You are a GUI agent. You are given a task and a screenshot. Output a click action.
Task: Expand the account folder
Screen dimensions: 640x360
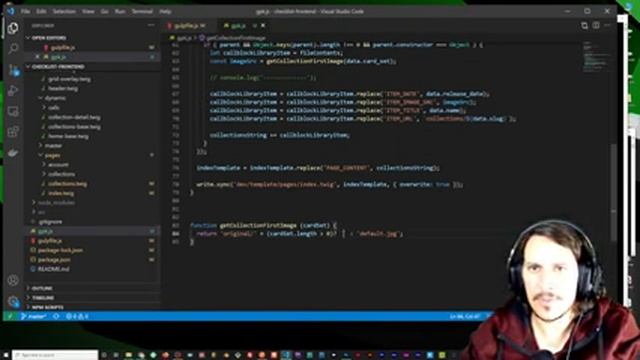click(x=58, y=164)
